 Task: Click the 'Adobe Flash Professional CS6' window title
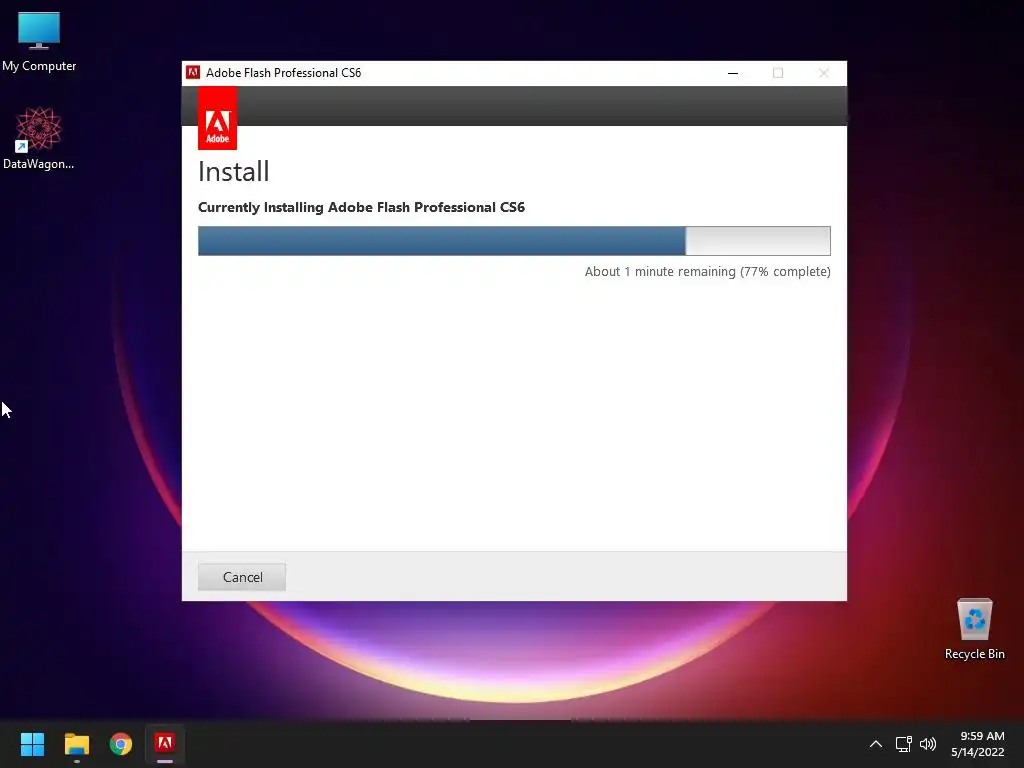click(283, 72)
